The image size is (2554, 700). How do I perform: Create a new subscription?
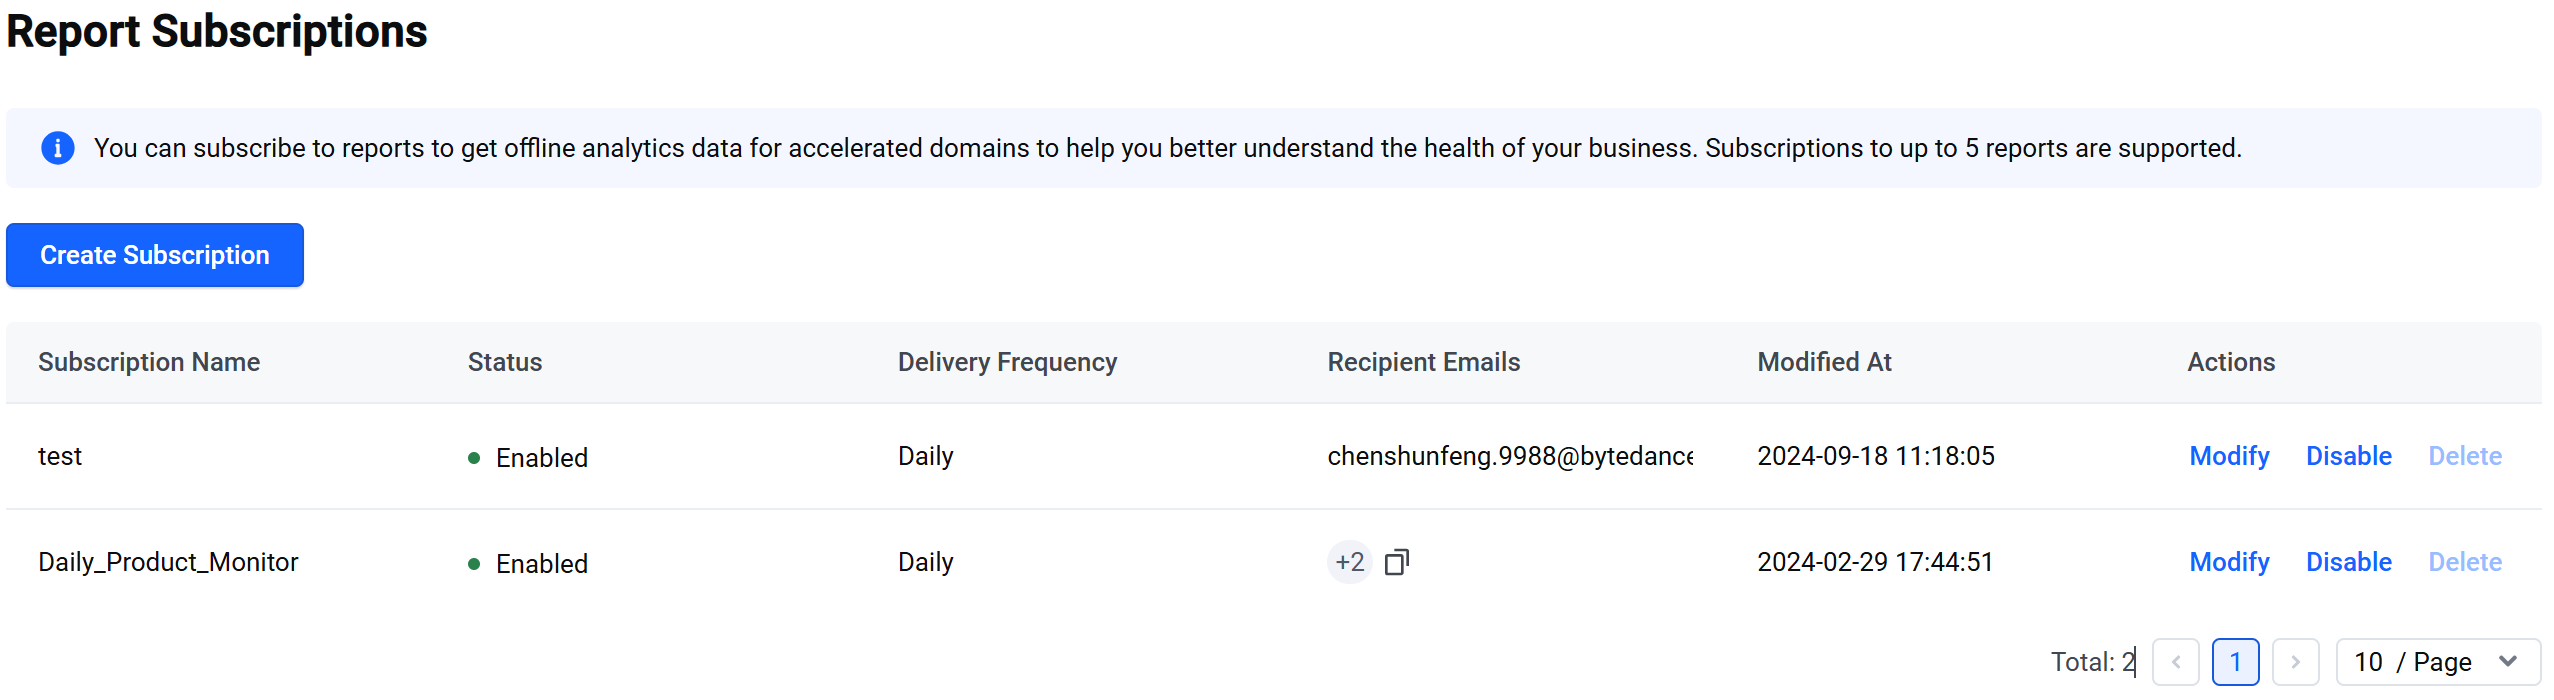click(x=155, y=255)
